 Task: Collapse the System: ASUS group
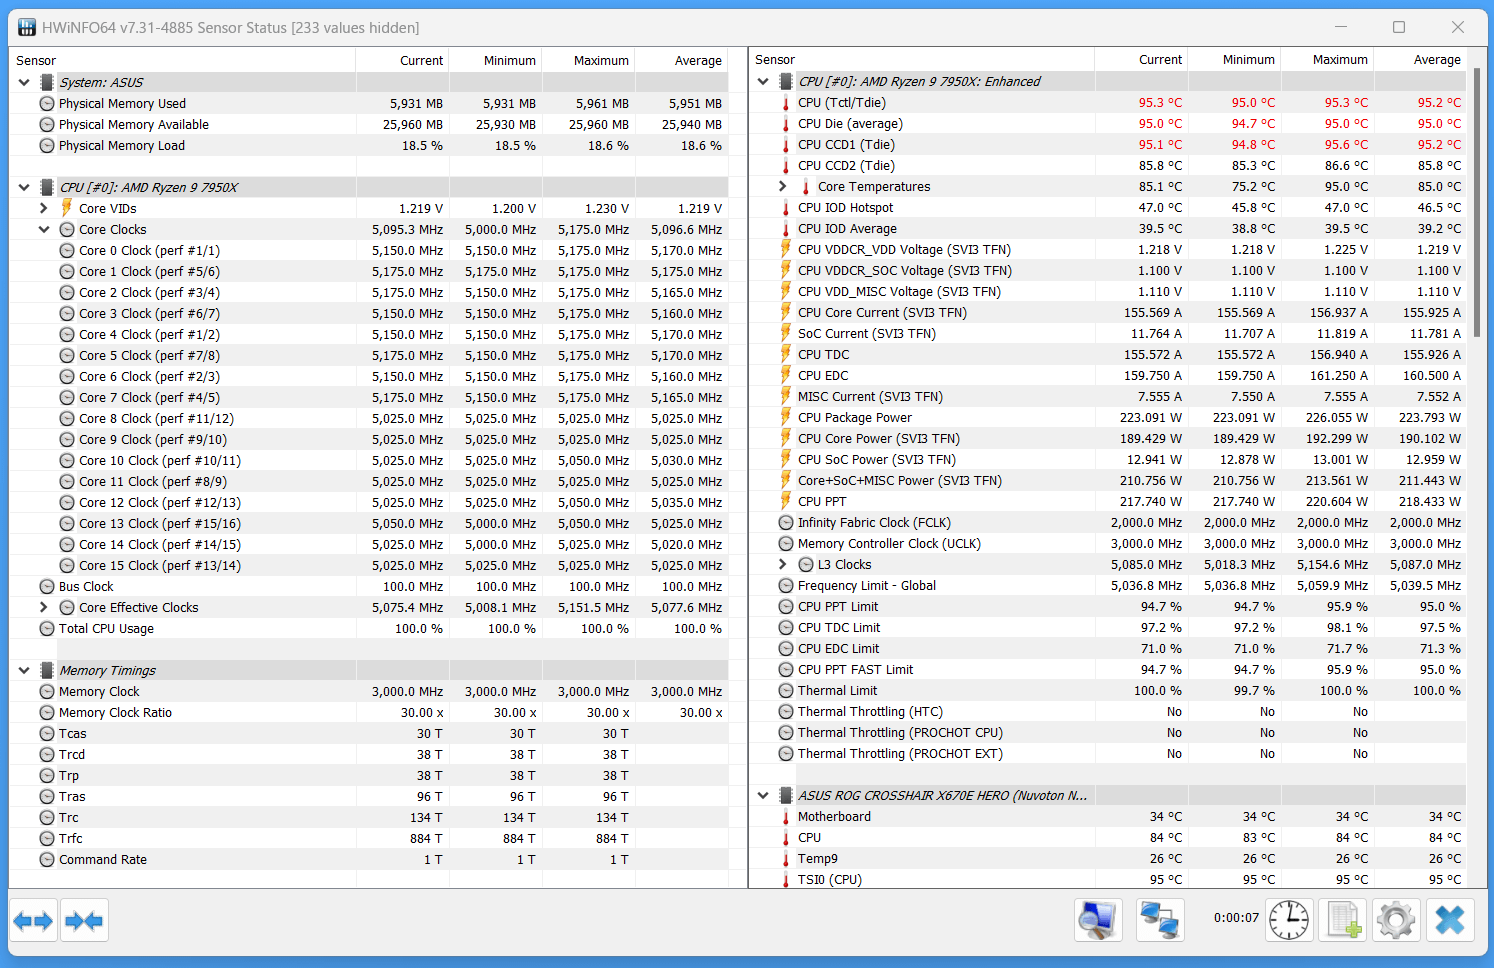pyautogui.click(x=24, y=83)
